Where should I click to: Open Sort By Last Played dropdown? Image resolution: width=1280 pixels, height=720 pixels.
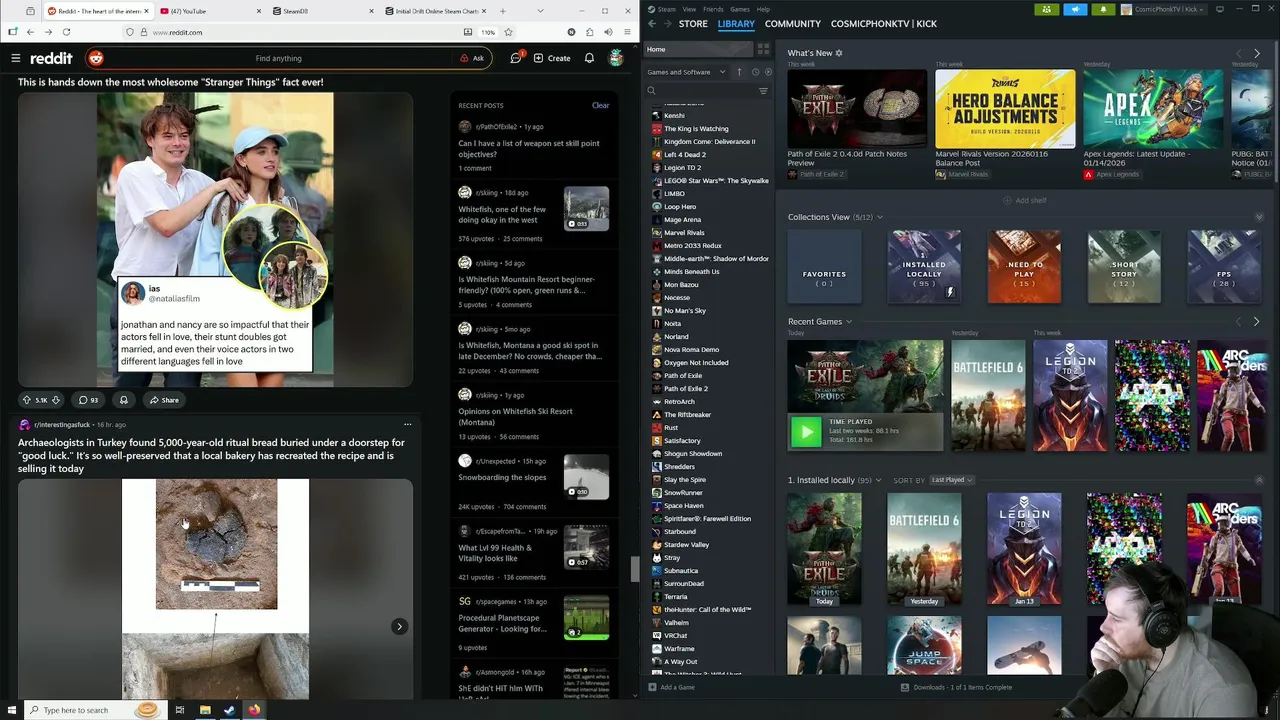pos(952,480)
